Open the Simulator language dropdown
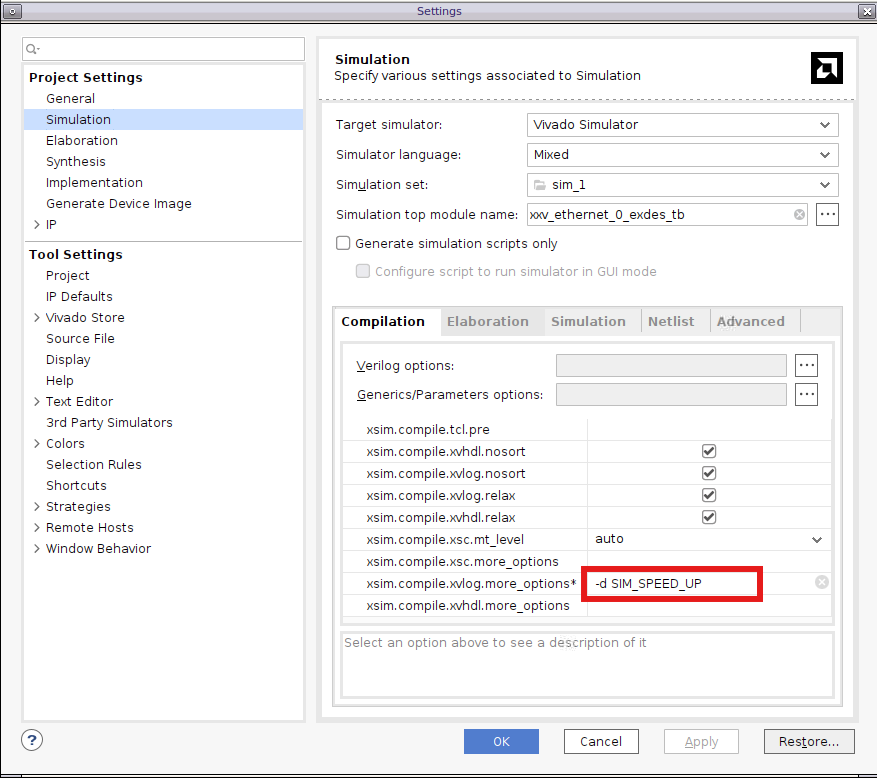The height and width of the screenshot is (778, 877). click(682, 155)
